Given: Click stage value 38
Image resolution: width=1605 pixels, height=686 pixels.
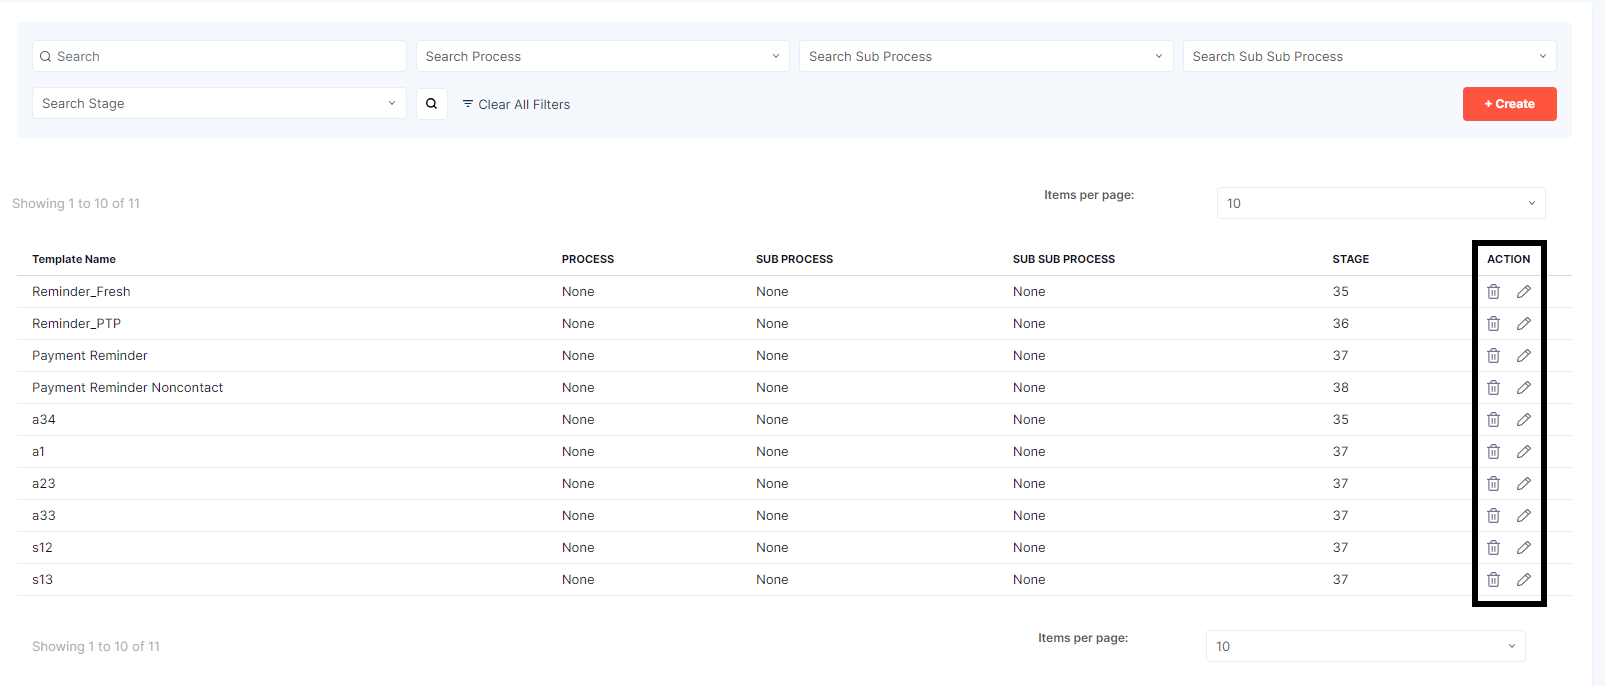Looking at the screenshot, I should tap(1341, 388).
